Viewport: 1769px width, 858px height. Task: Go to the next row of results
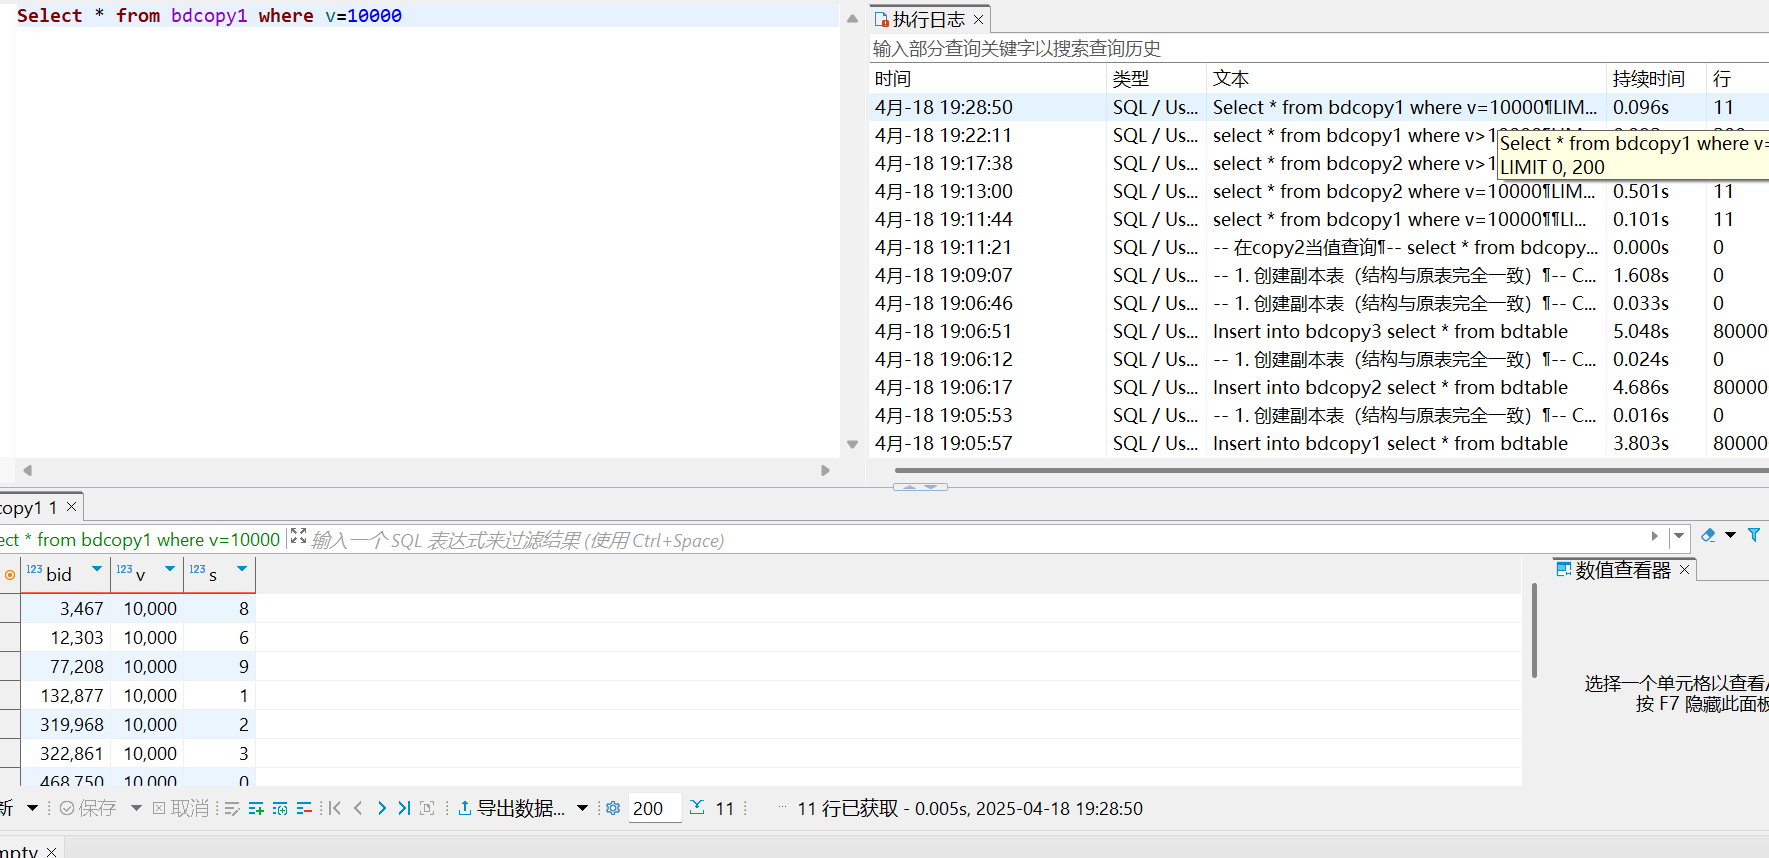(381, 808)
